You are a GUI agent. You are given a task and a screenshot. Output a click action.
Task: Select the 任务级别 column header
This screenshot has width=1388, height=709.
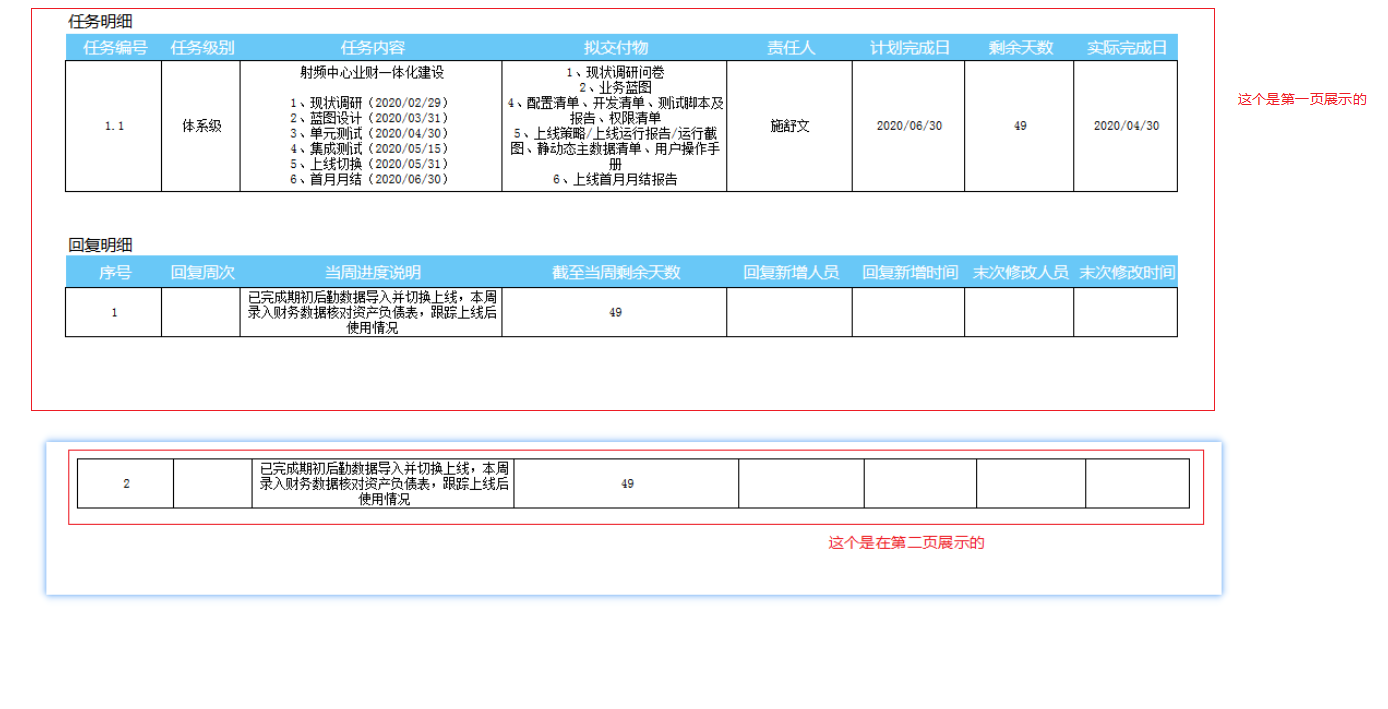point(202,48)
